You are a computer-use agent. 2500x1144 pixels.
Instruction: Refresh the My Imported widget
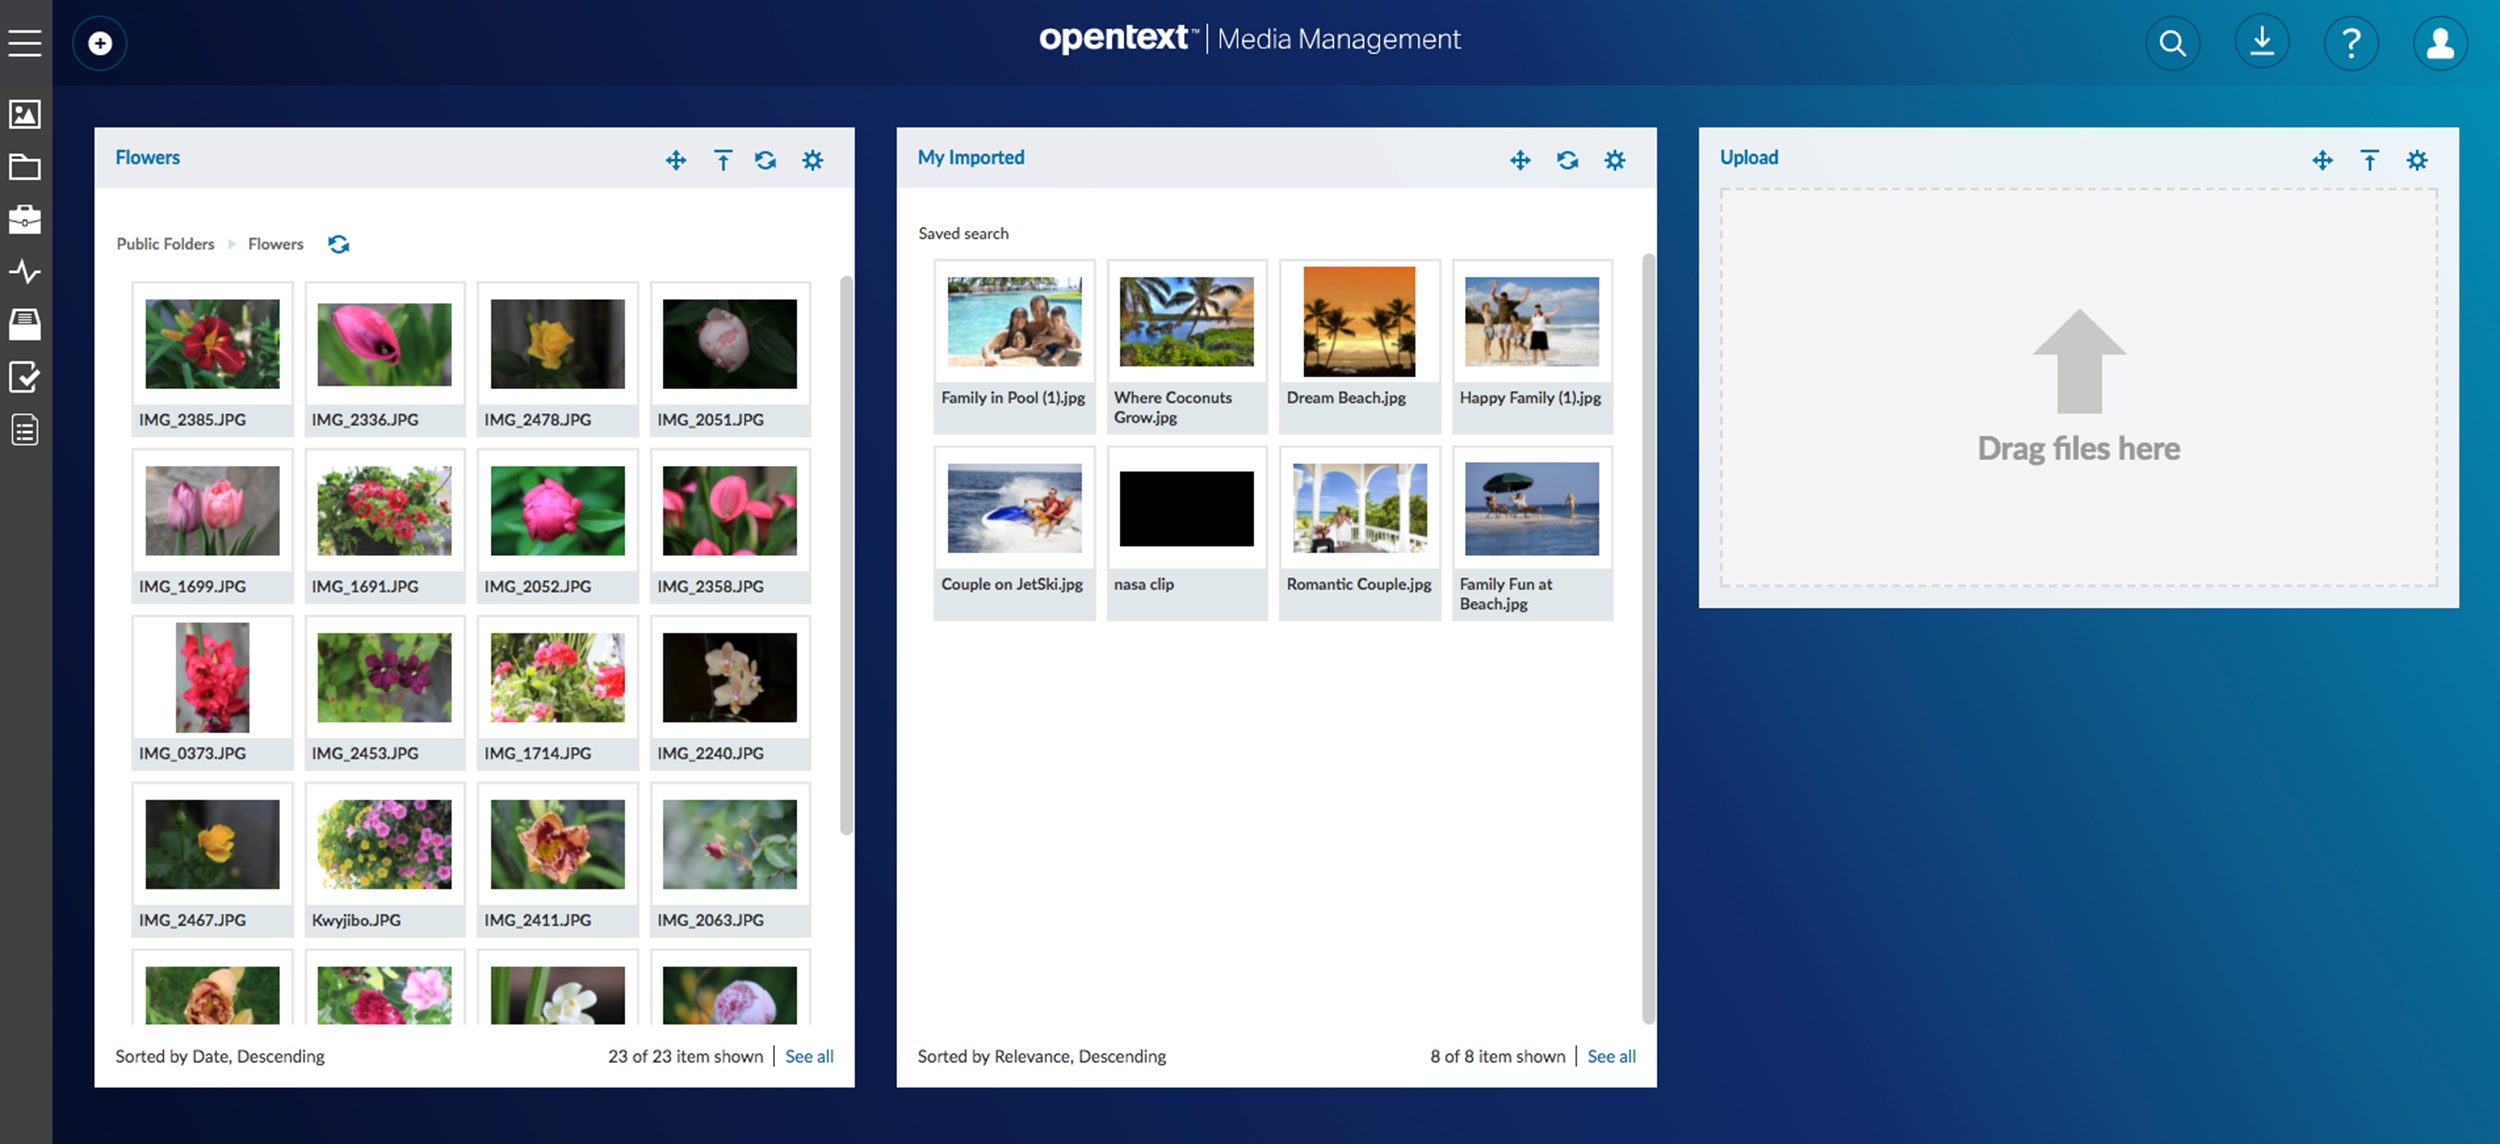[1568, 160]
